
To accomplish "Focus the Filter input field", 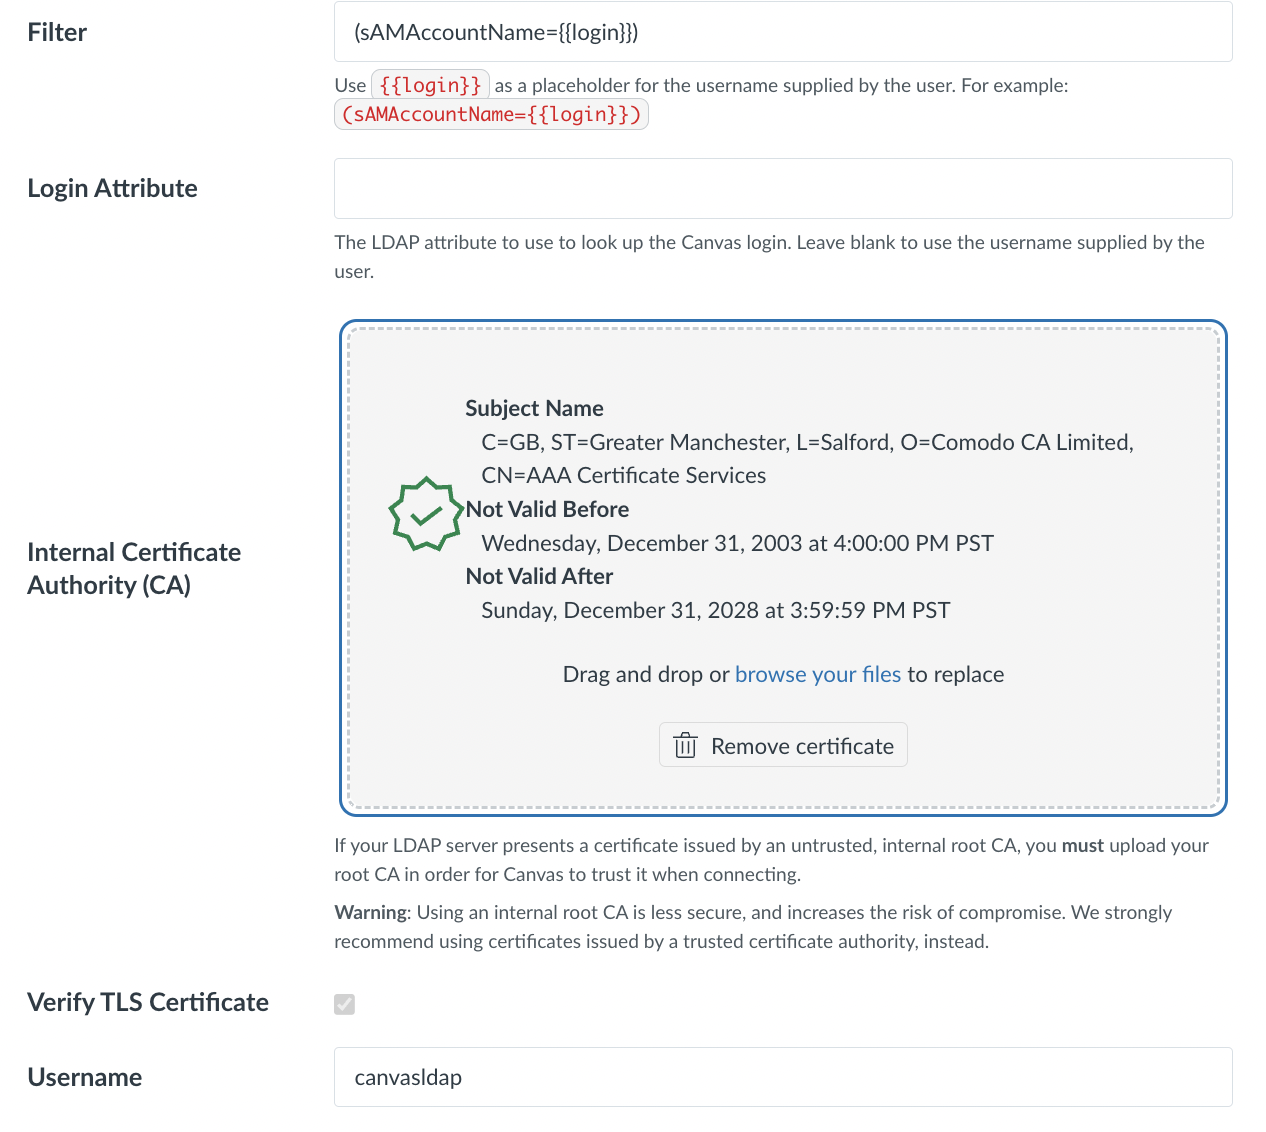I will [783, 32].
